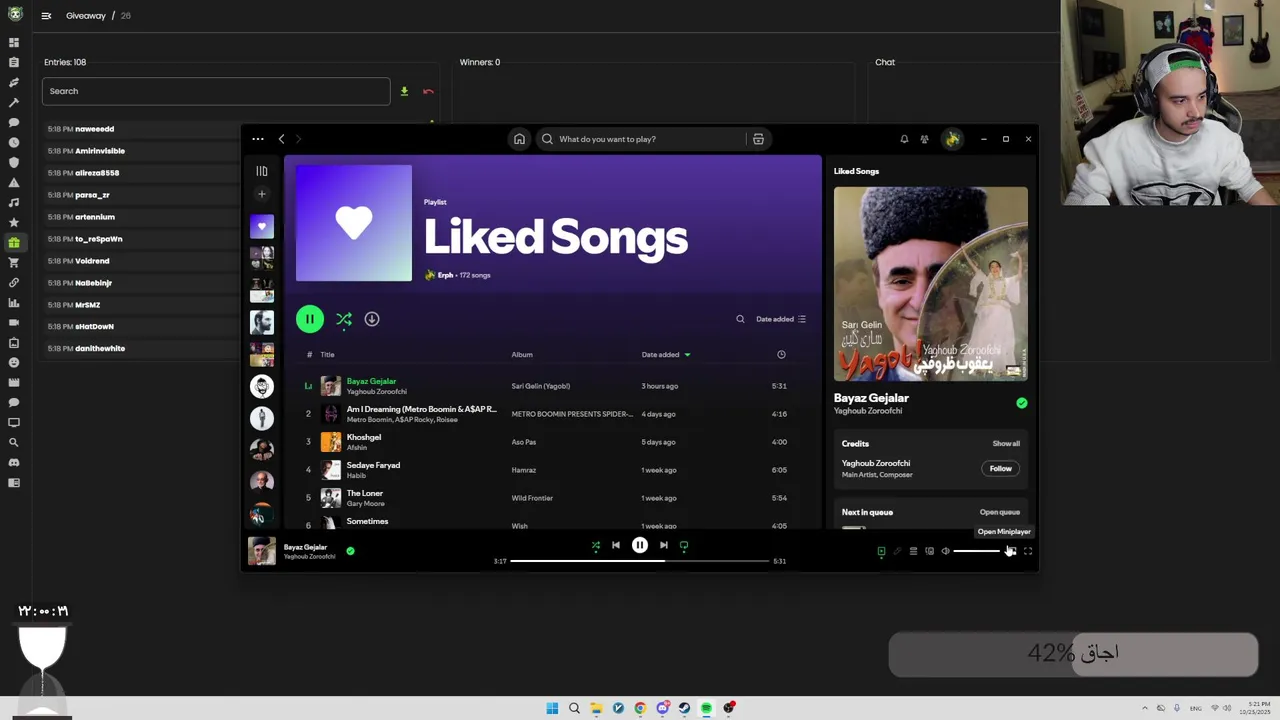The width and height of the screenshot is (1280, 720).
Task: Download Liked Songs playlist
Action: click(x=372, y=319)
